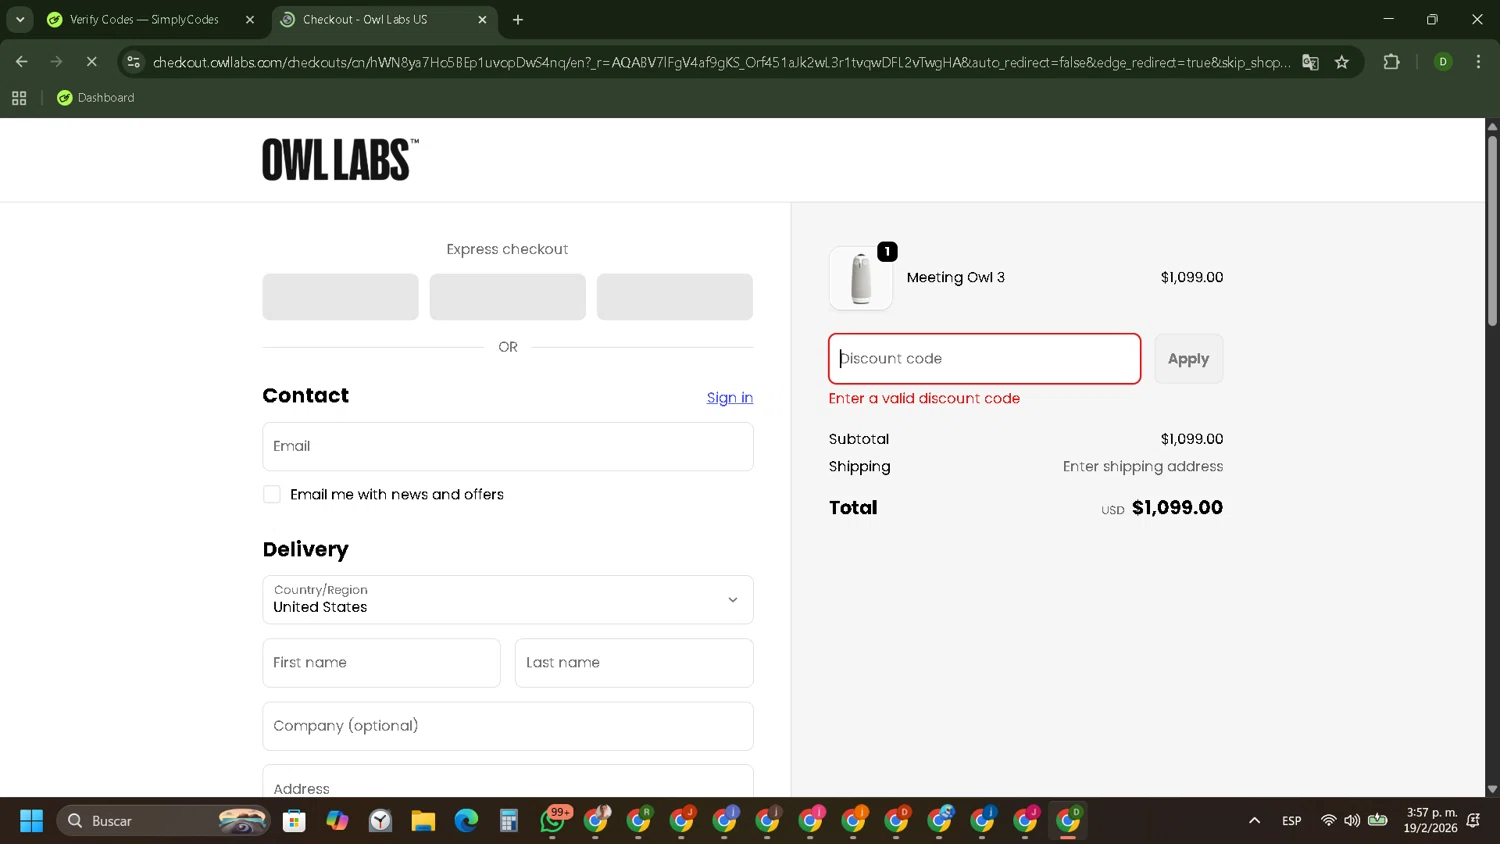Viewport: 1500px width, 844px height.
Task: Click the Translate page icon in the address bar
Action: point(1310,62)
